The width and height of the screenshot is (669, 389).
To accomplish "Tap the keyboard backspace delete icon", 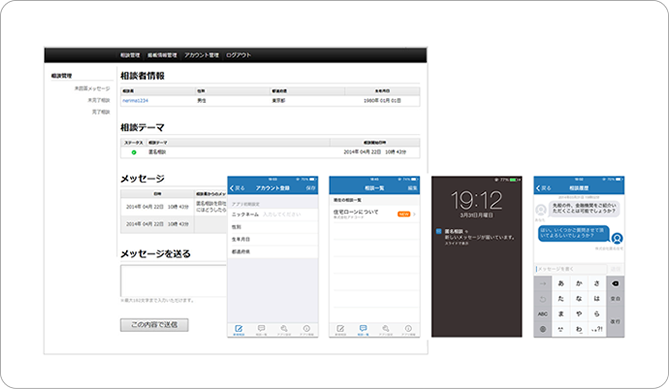I will point(615,283).
